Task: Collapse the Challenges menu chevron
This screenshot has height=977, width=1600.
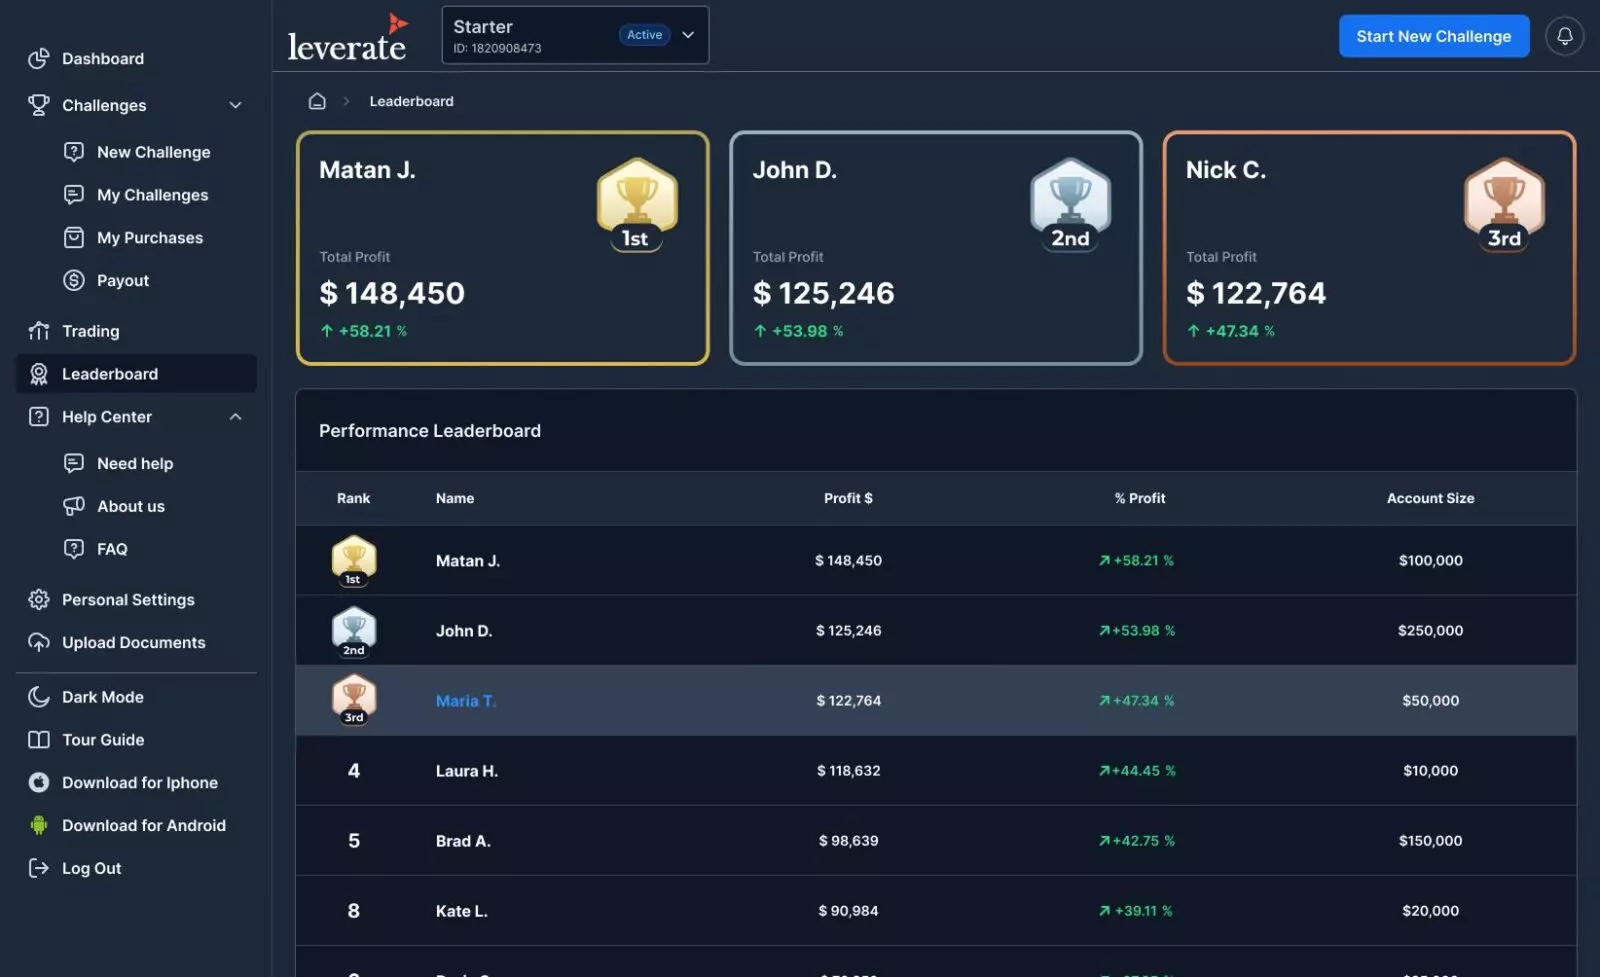Action: pos(235,106)
